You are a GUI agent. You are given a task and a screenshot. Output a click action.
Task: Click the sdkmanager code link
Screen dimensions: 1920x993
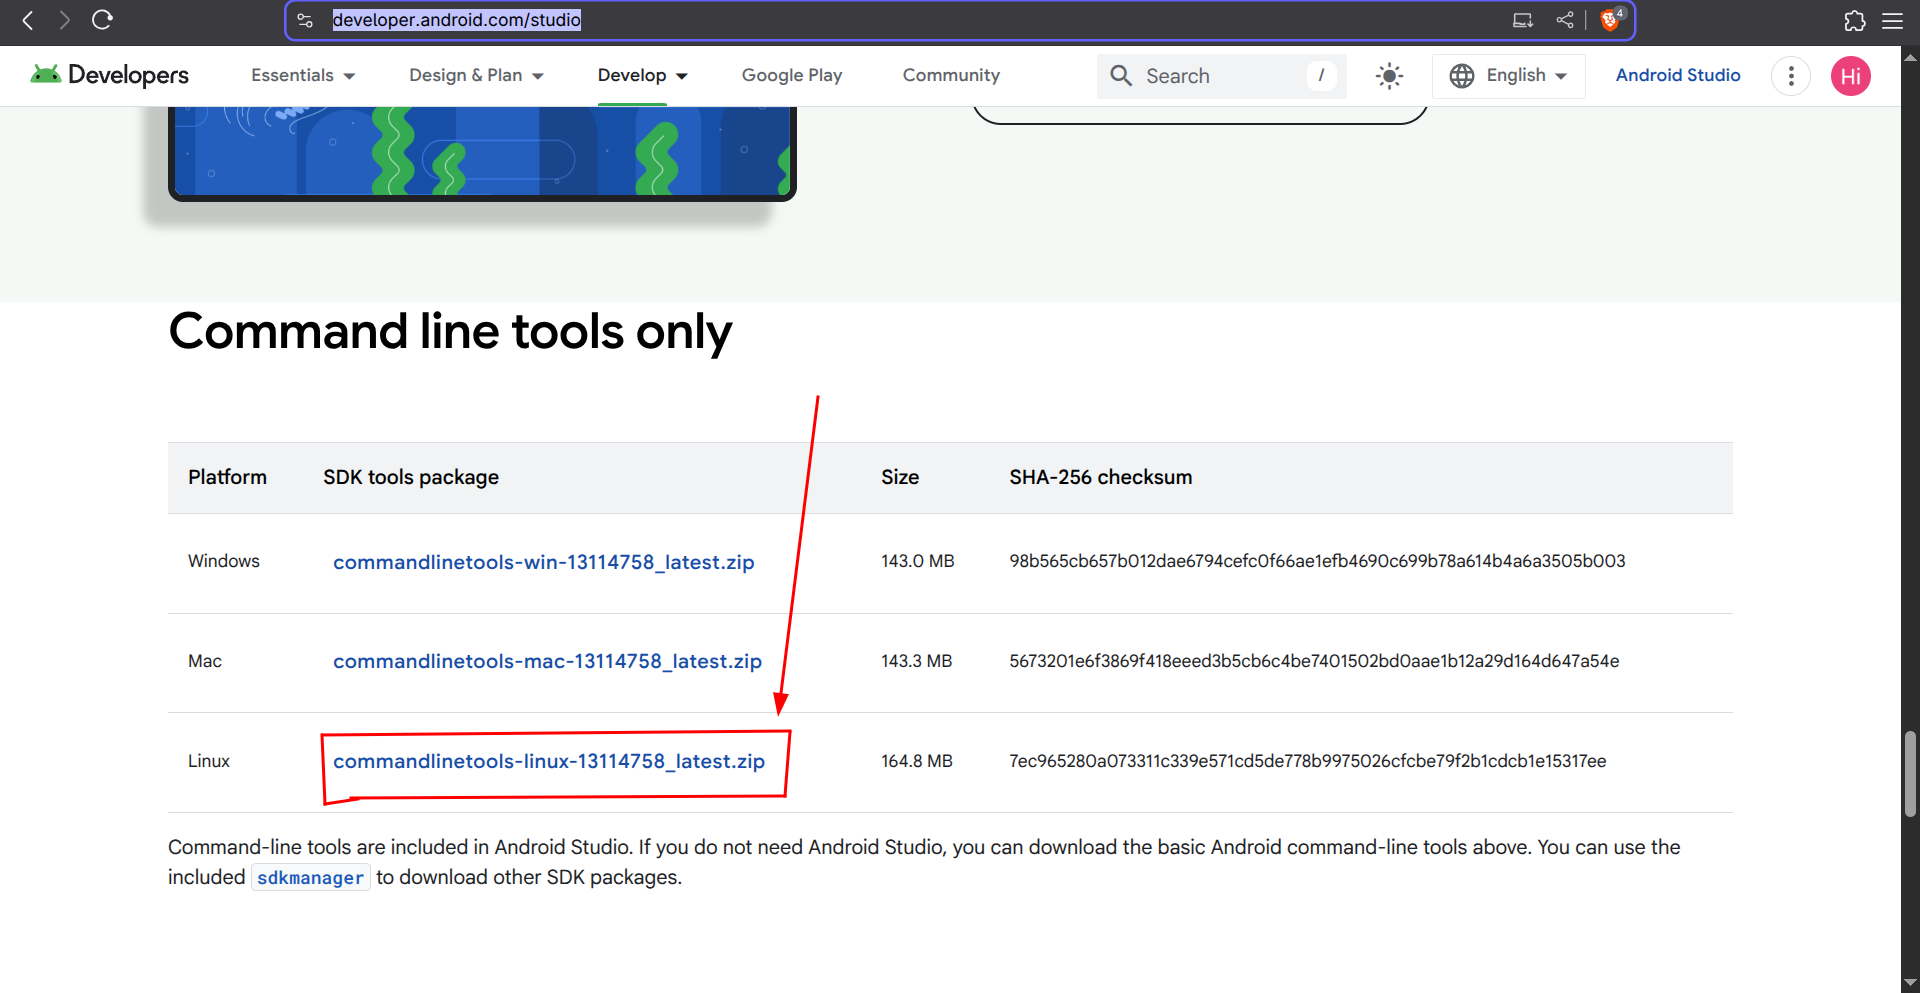[310, 878]
